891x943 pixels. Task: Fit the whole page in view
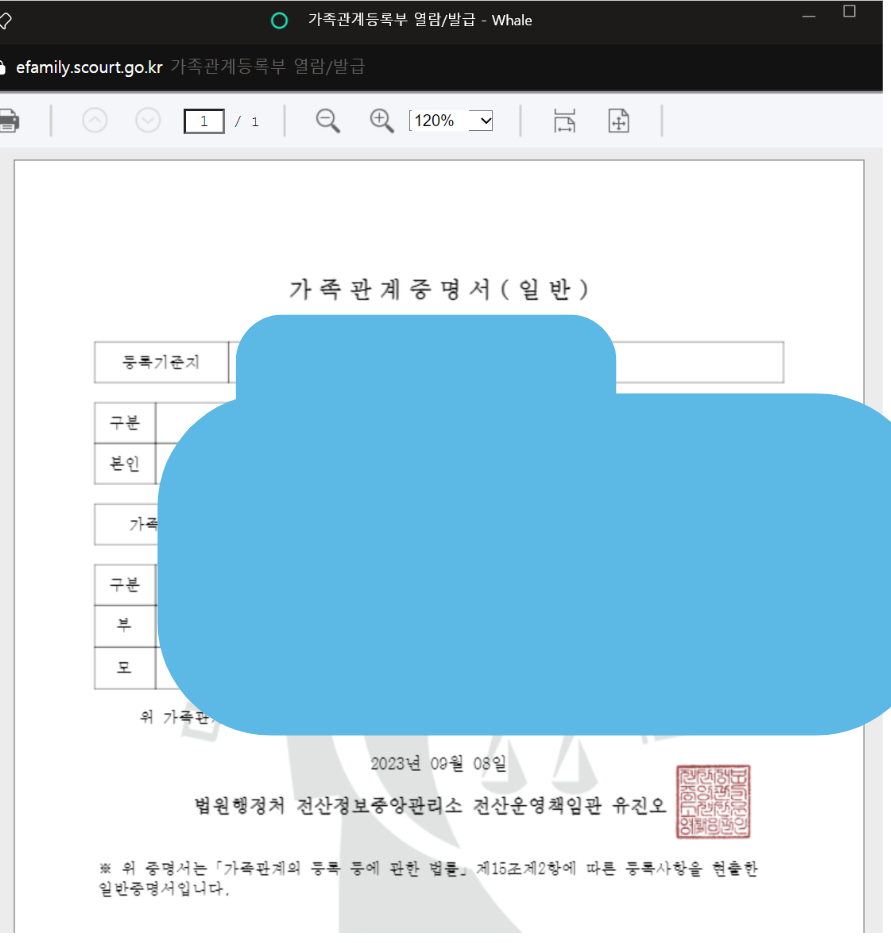(x=619, y=121)
